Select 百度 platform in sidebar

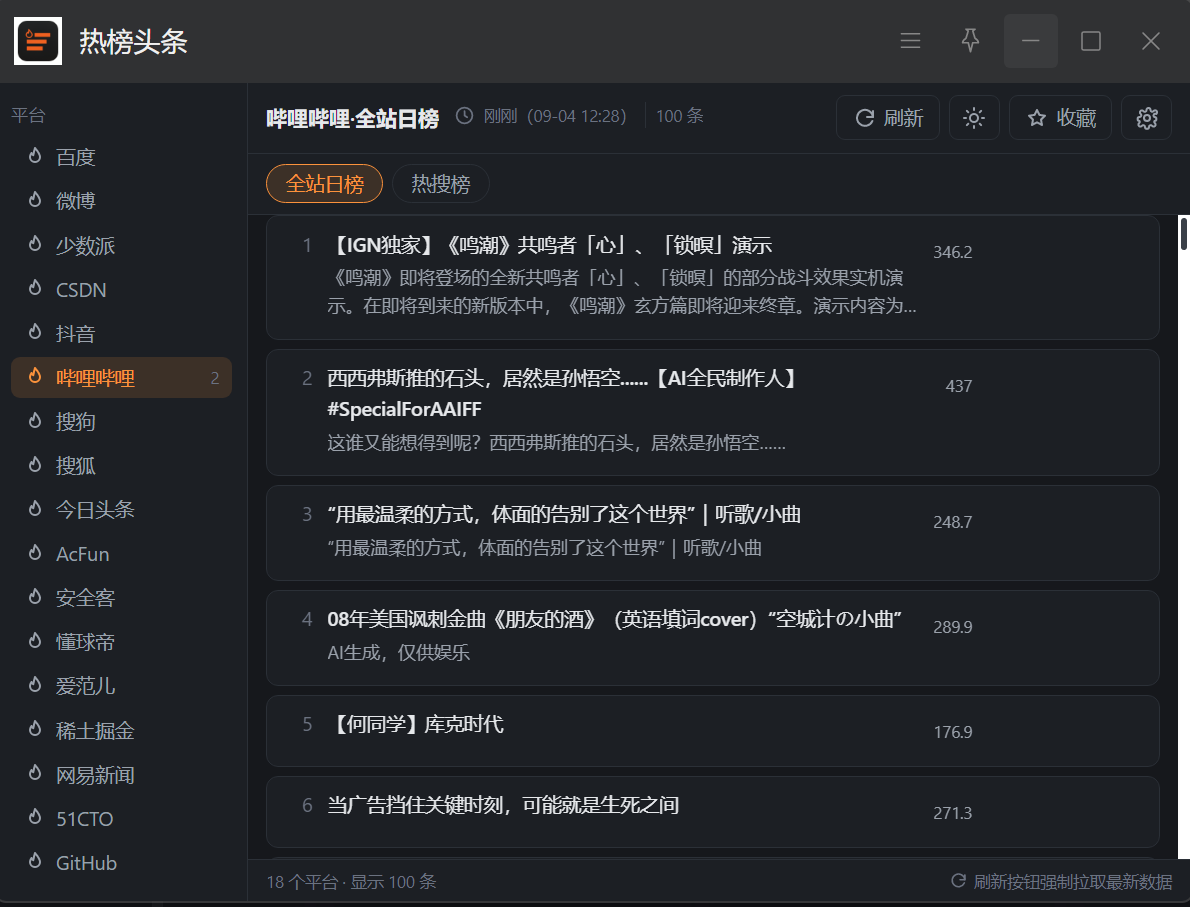point(121,157)
